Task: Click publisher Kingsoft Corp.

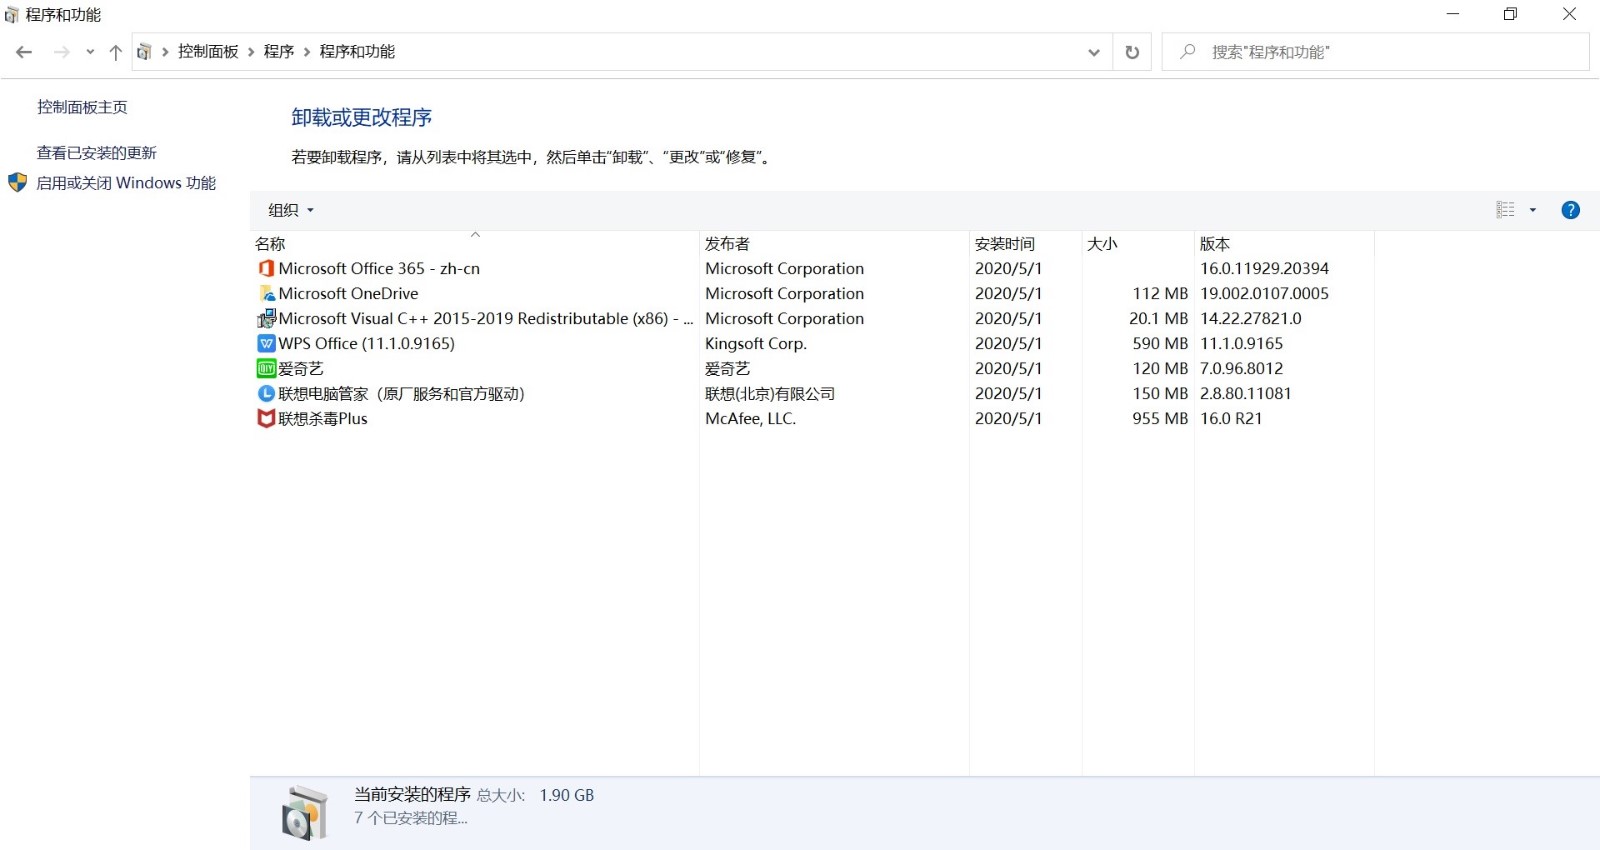Action: (x=755, y=343)
